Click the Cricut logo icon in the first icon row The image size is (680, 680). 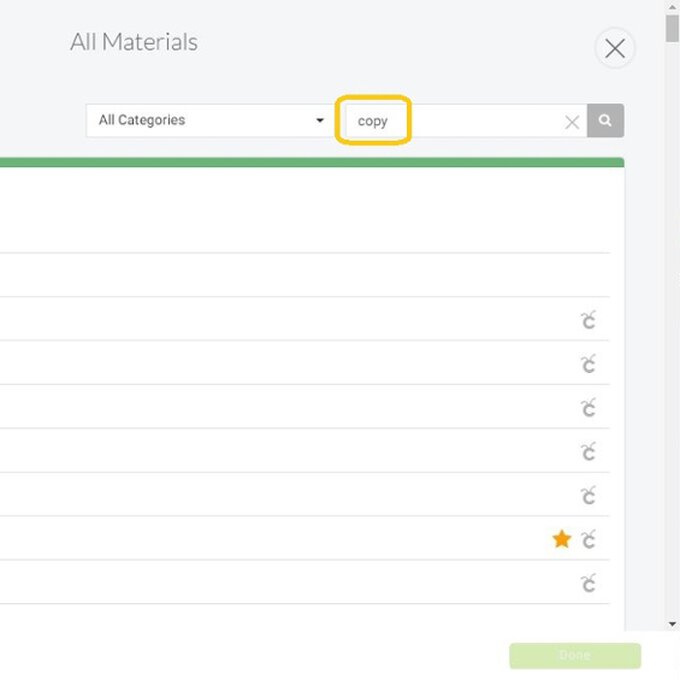pos(588,320)
